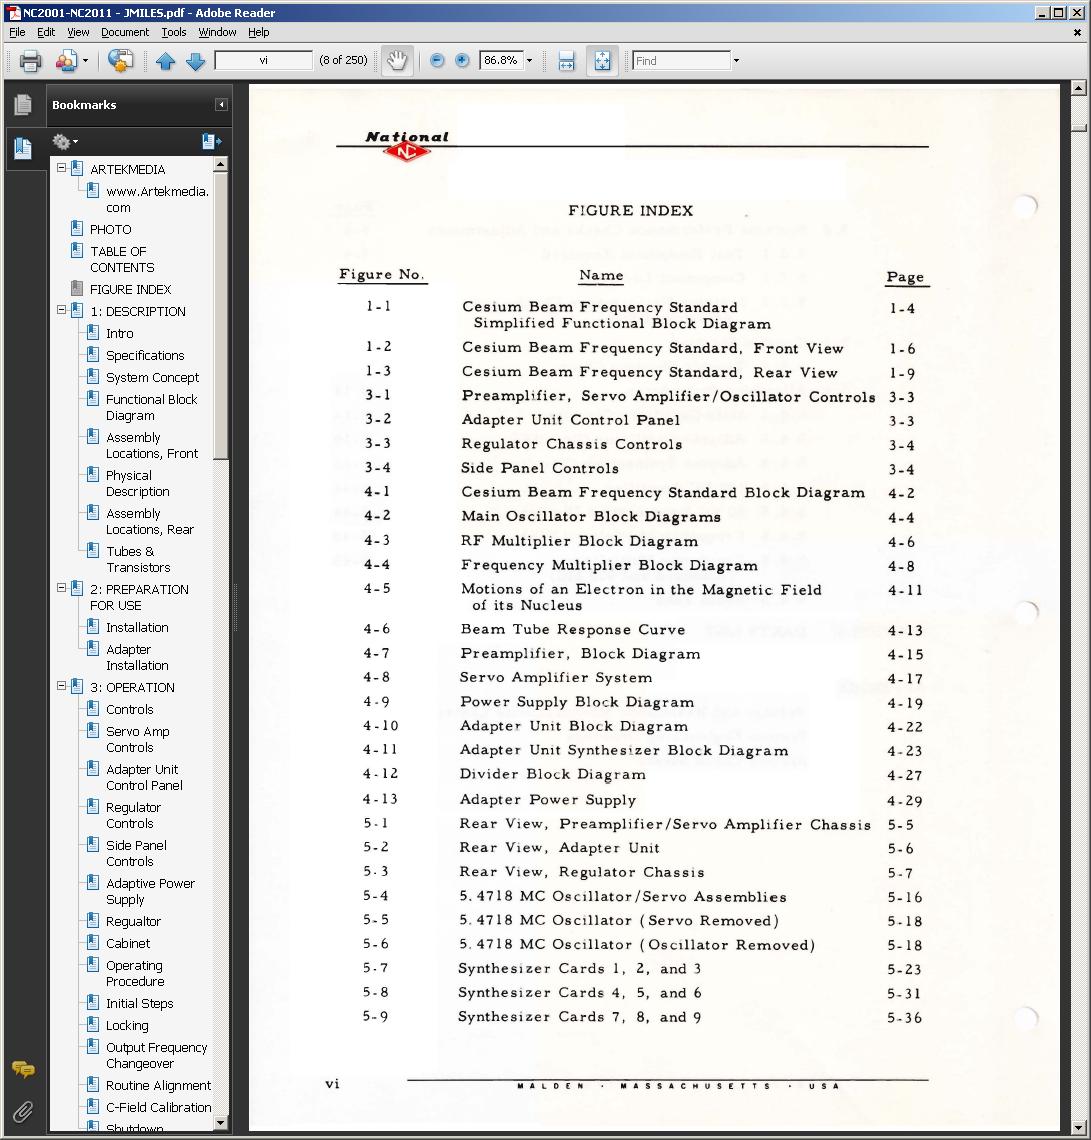Go to Physical Description bookmark
Screen dimensions: 1091x1140
click(137, 483)
